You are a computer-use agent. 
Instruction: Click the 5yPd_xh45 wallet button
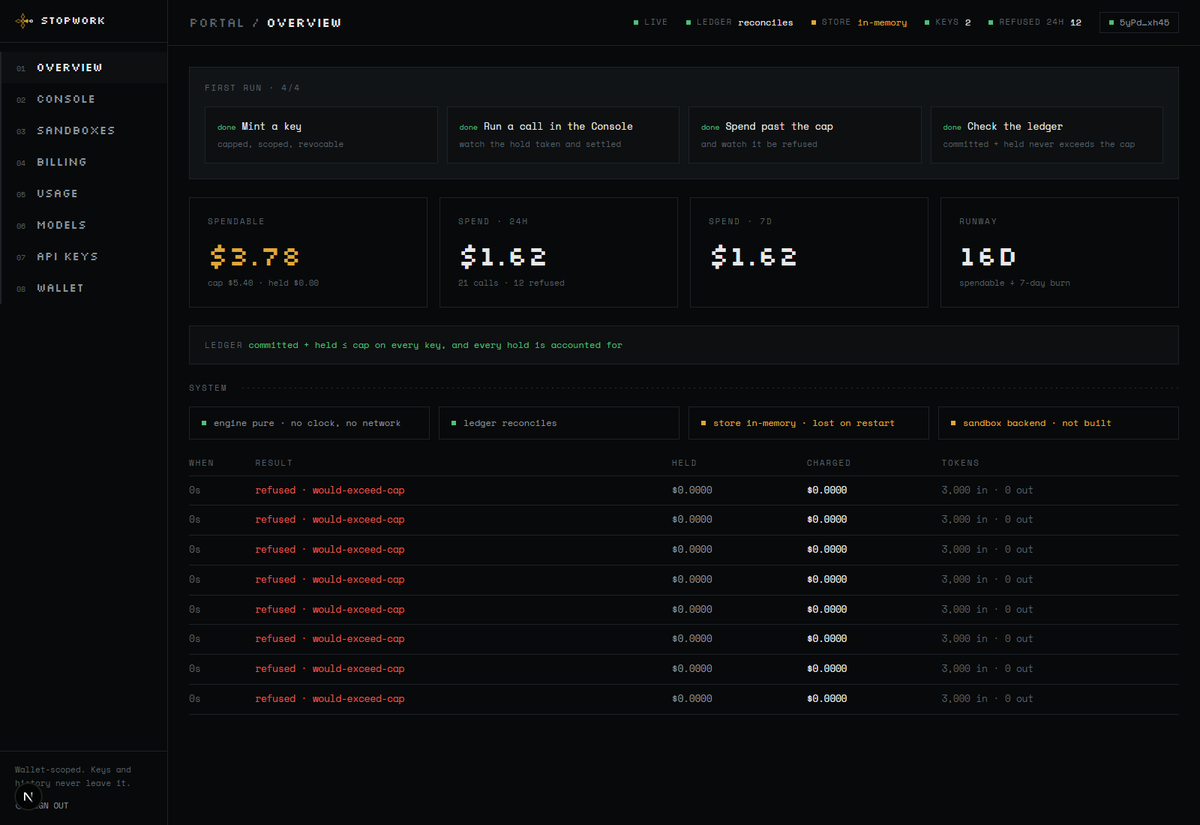click(x=1139, y=22)
